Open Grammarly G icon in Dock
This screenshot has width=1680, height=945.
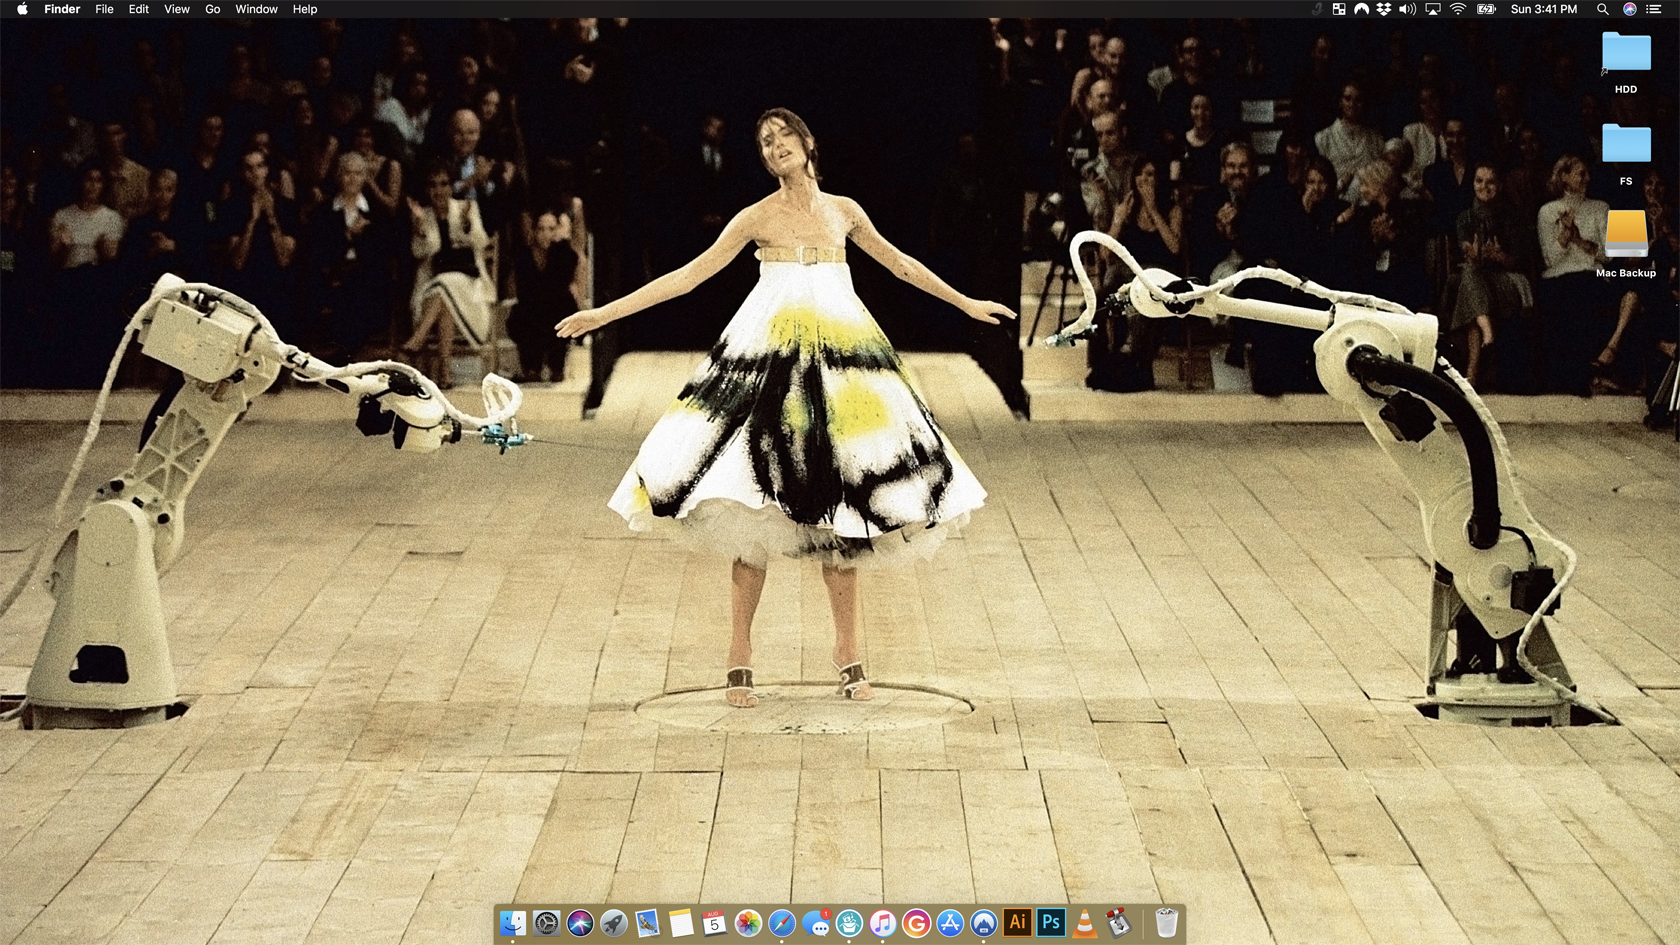pyautogui.click(x=916, y=923)
